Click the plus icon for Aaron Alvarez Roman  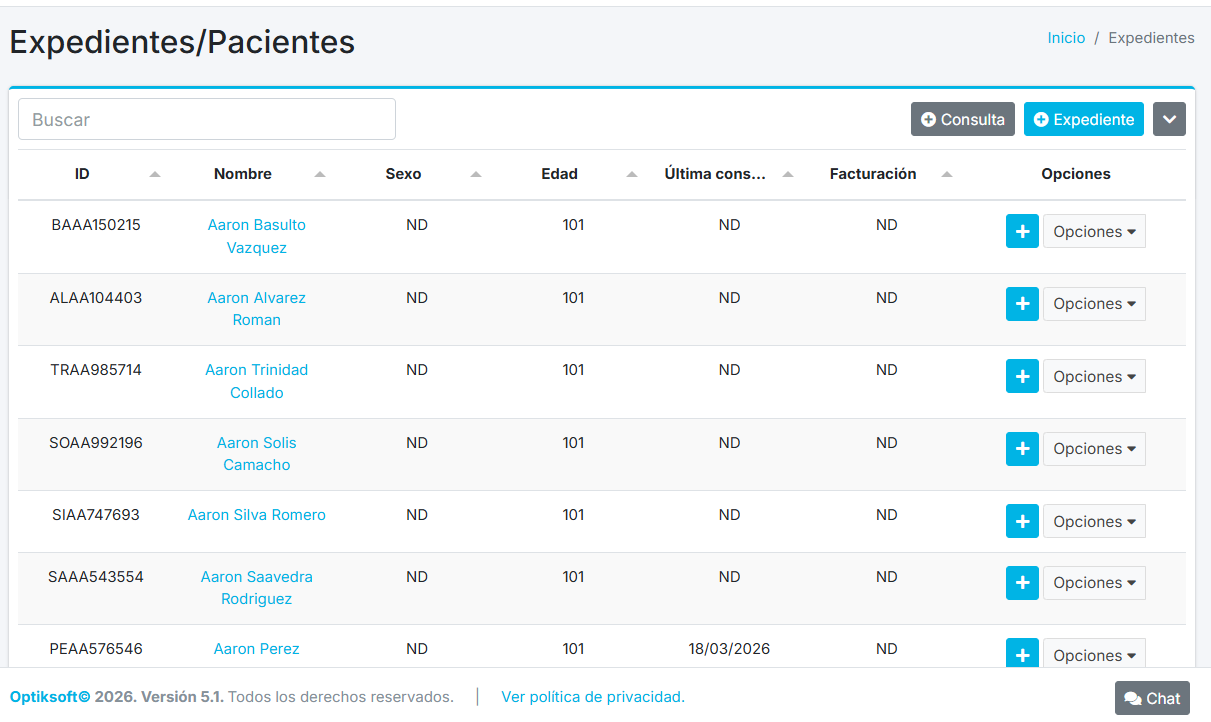coord(1022,304)
